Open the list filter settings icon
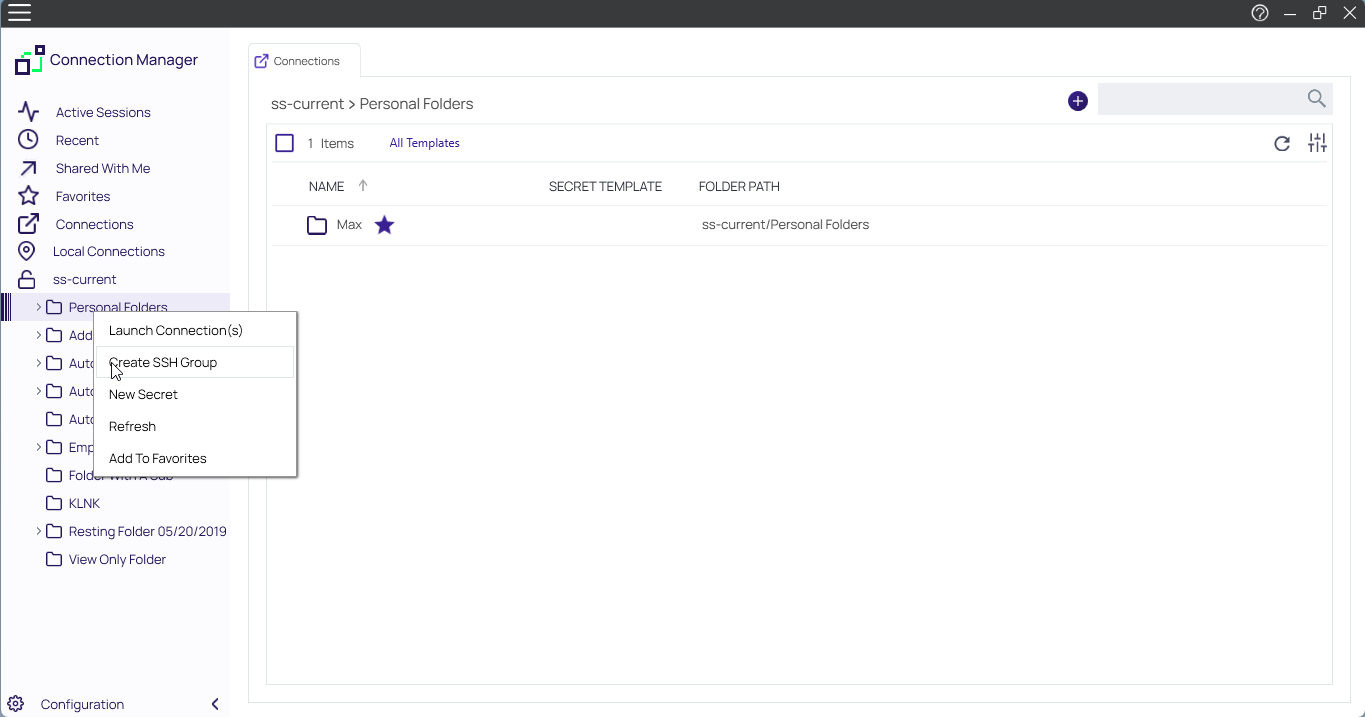 pos(1317,143)
